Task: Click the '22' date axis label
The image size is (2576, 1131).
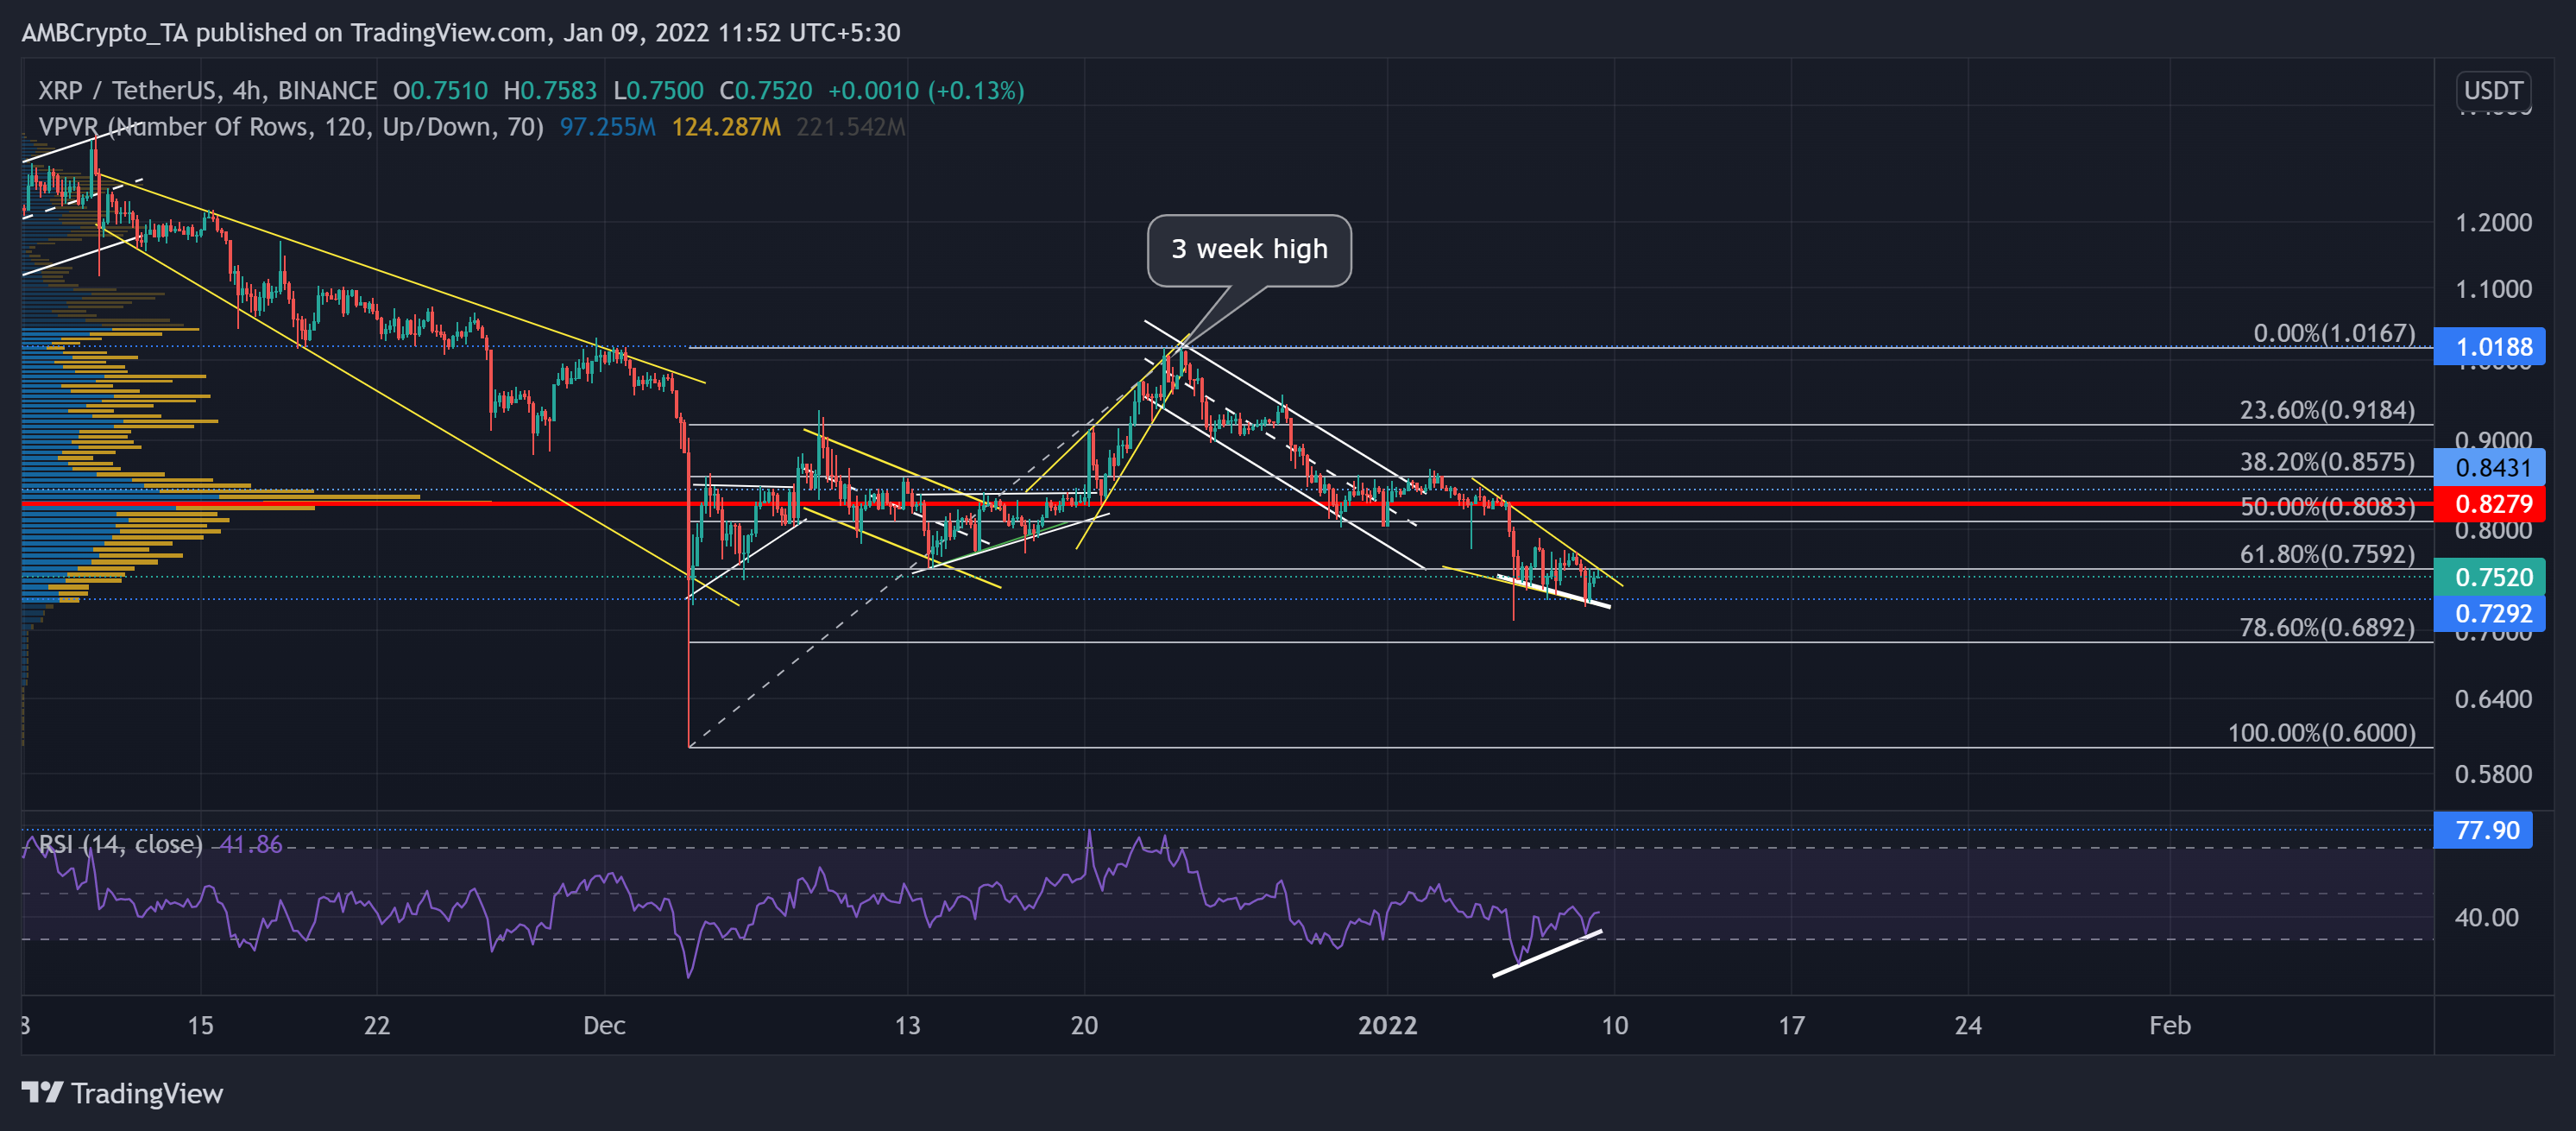Action: (376, 1025)
